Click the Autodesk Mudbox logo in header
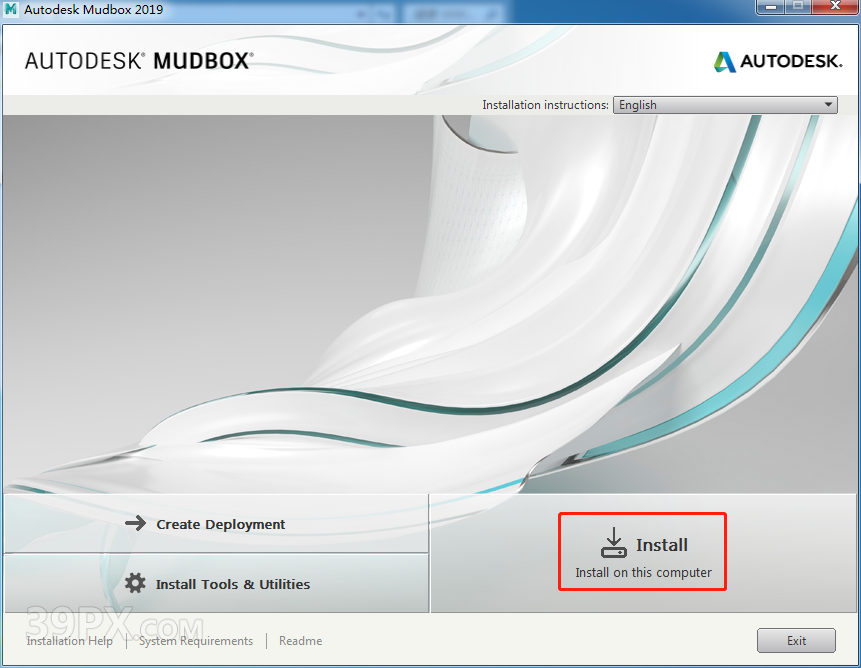 [138, 61]
